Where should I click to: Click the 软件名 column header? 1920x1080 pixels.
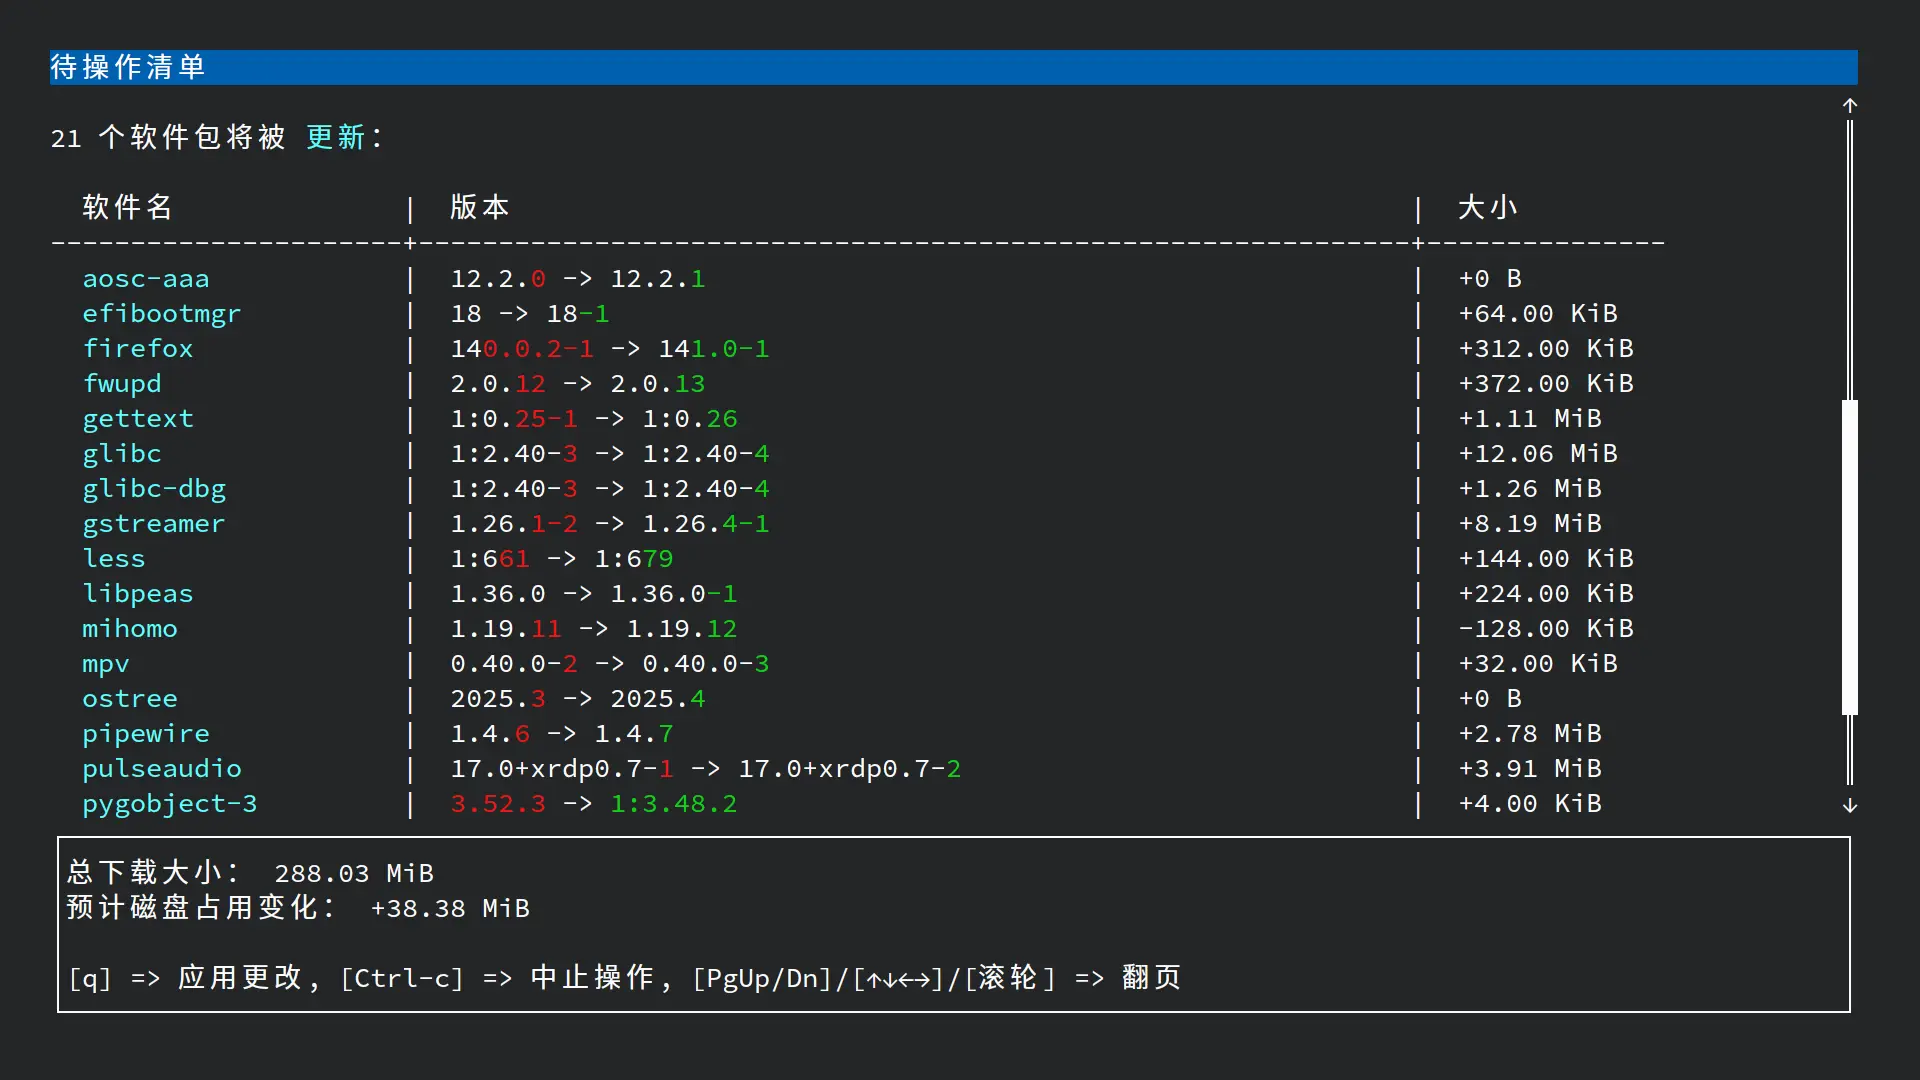(126, 208)
